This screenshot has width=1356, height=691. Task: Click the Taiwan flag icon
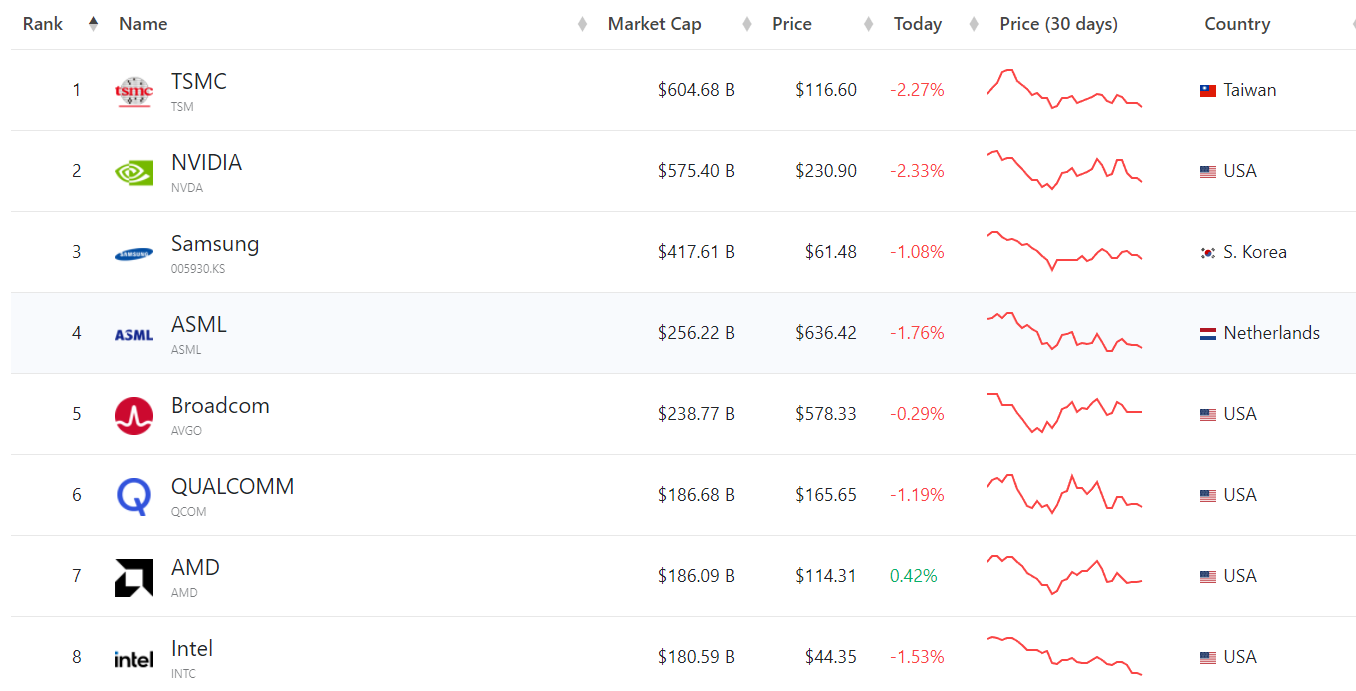(x=1208, y=90)
